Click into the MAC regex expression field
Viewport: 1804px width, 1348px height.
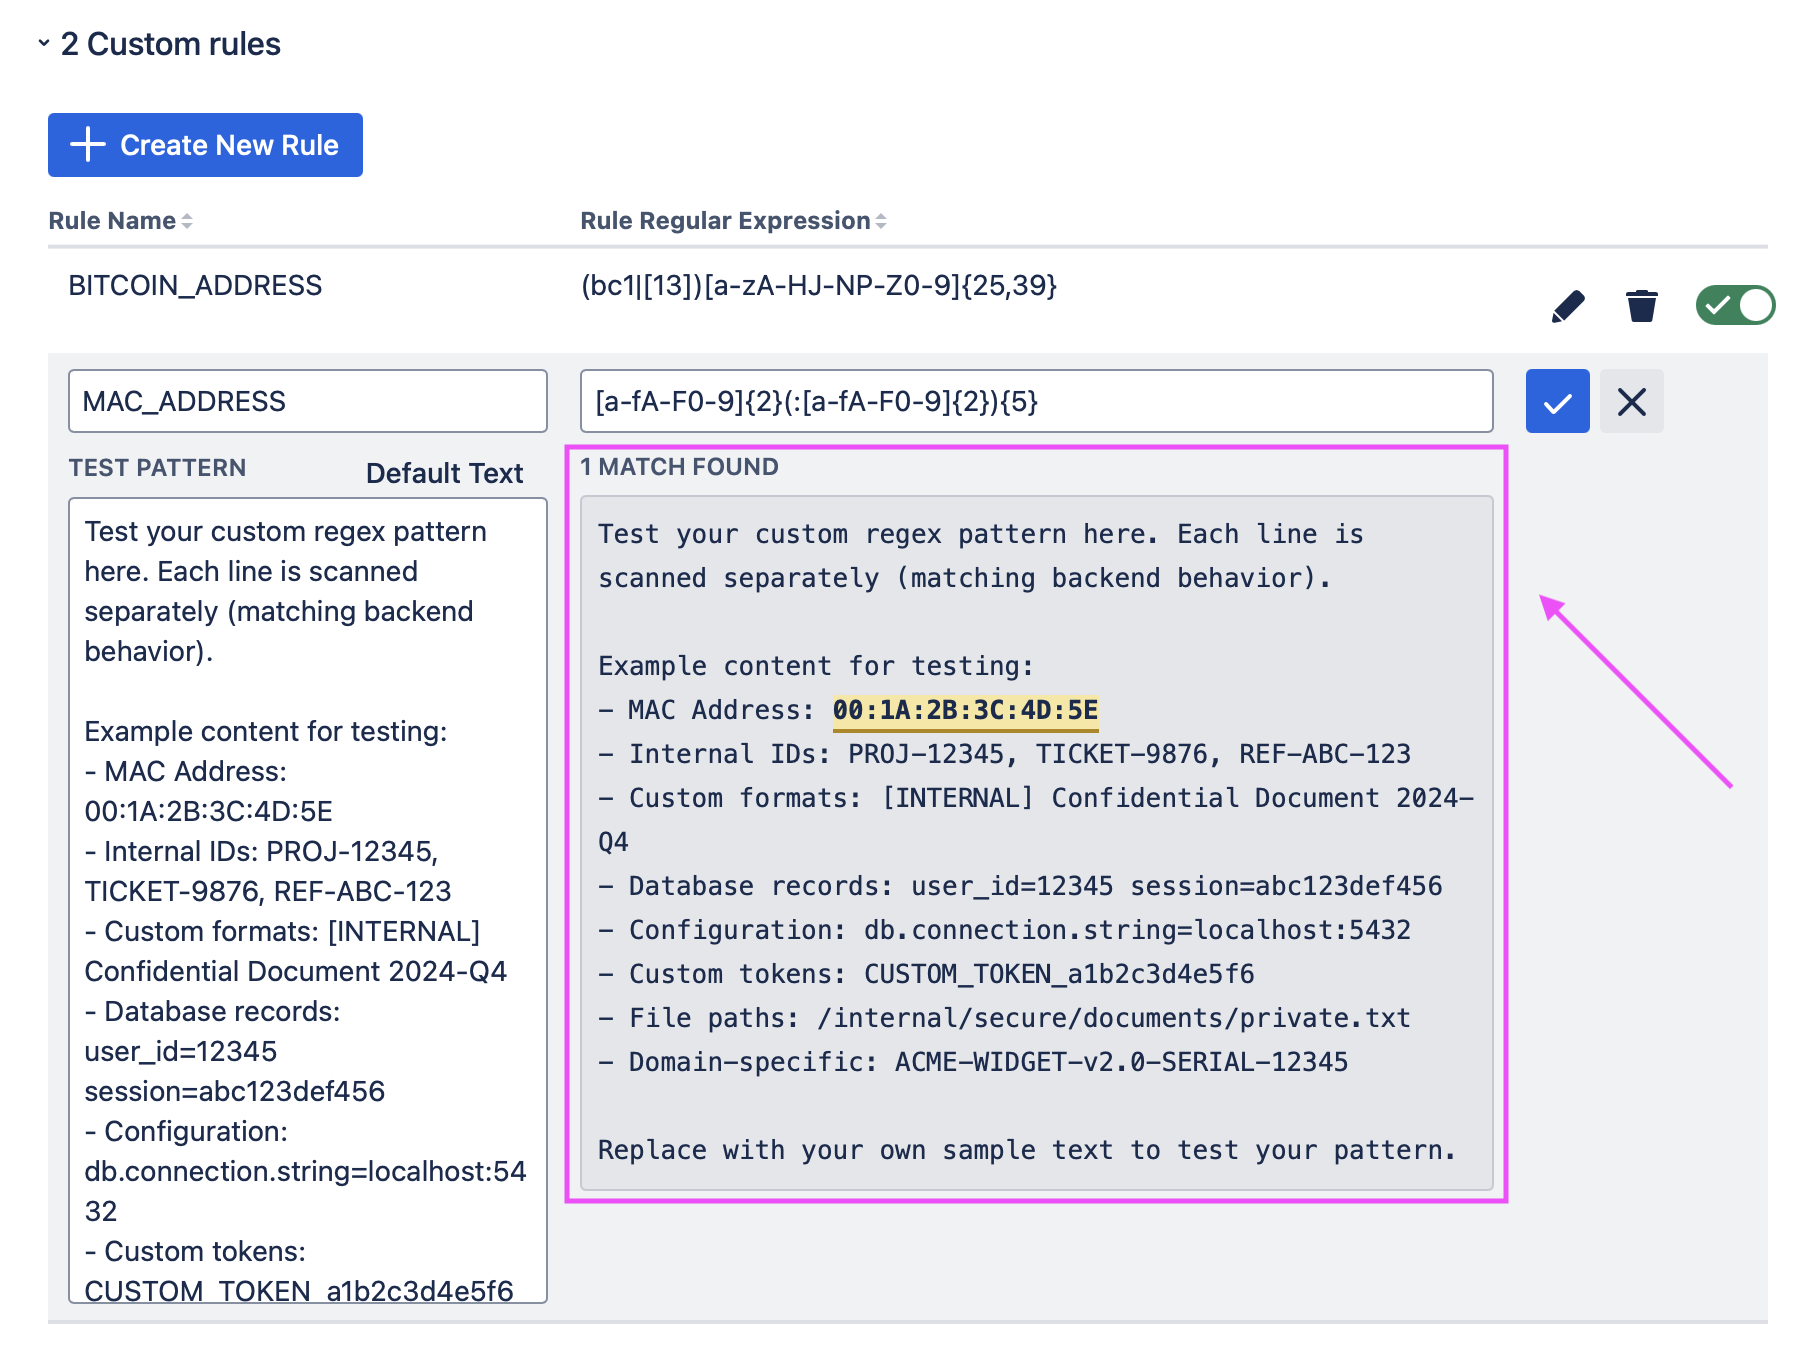click(x=1036, y=401)
